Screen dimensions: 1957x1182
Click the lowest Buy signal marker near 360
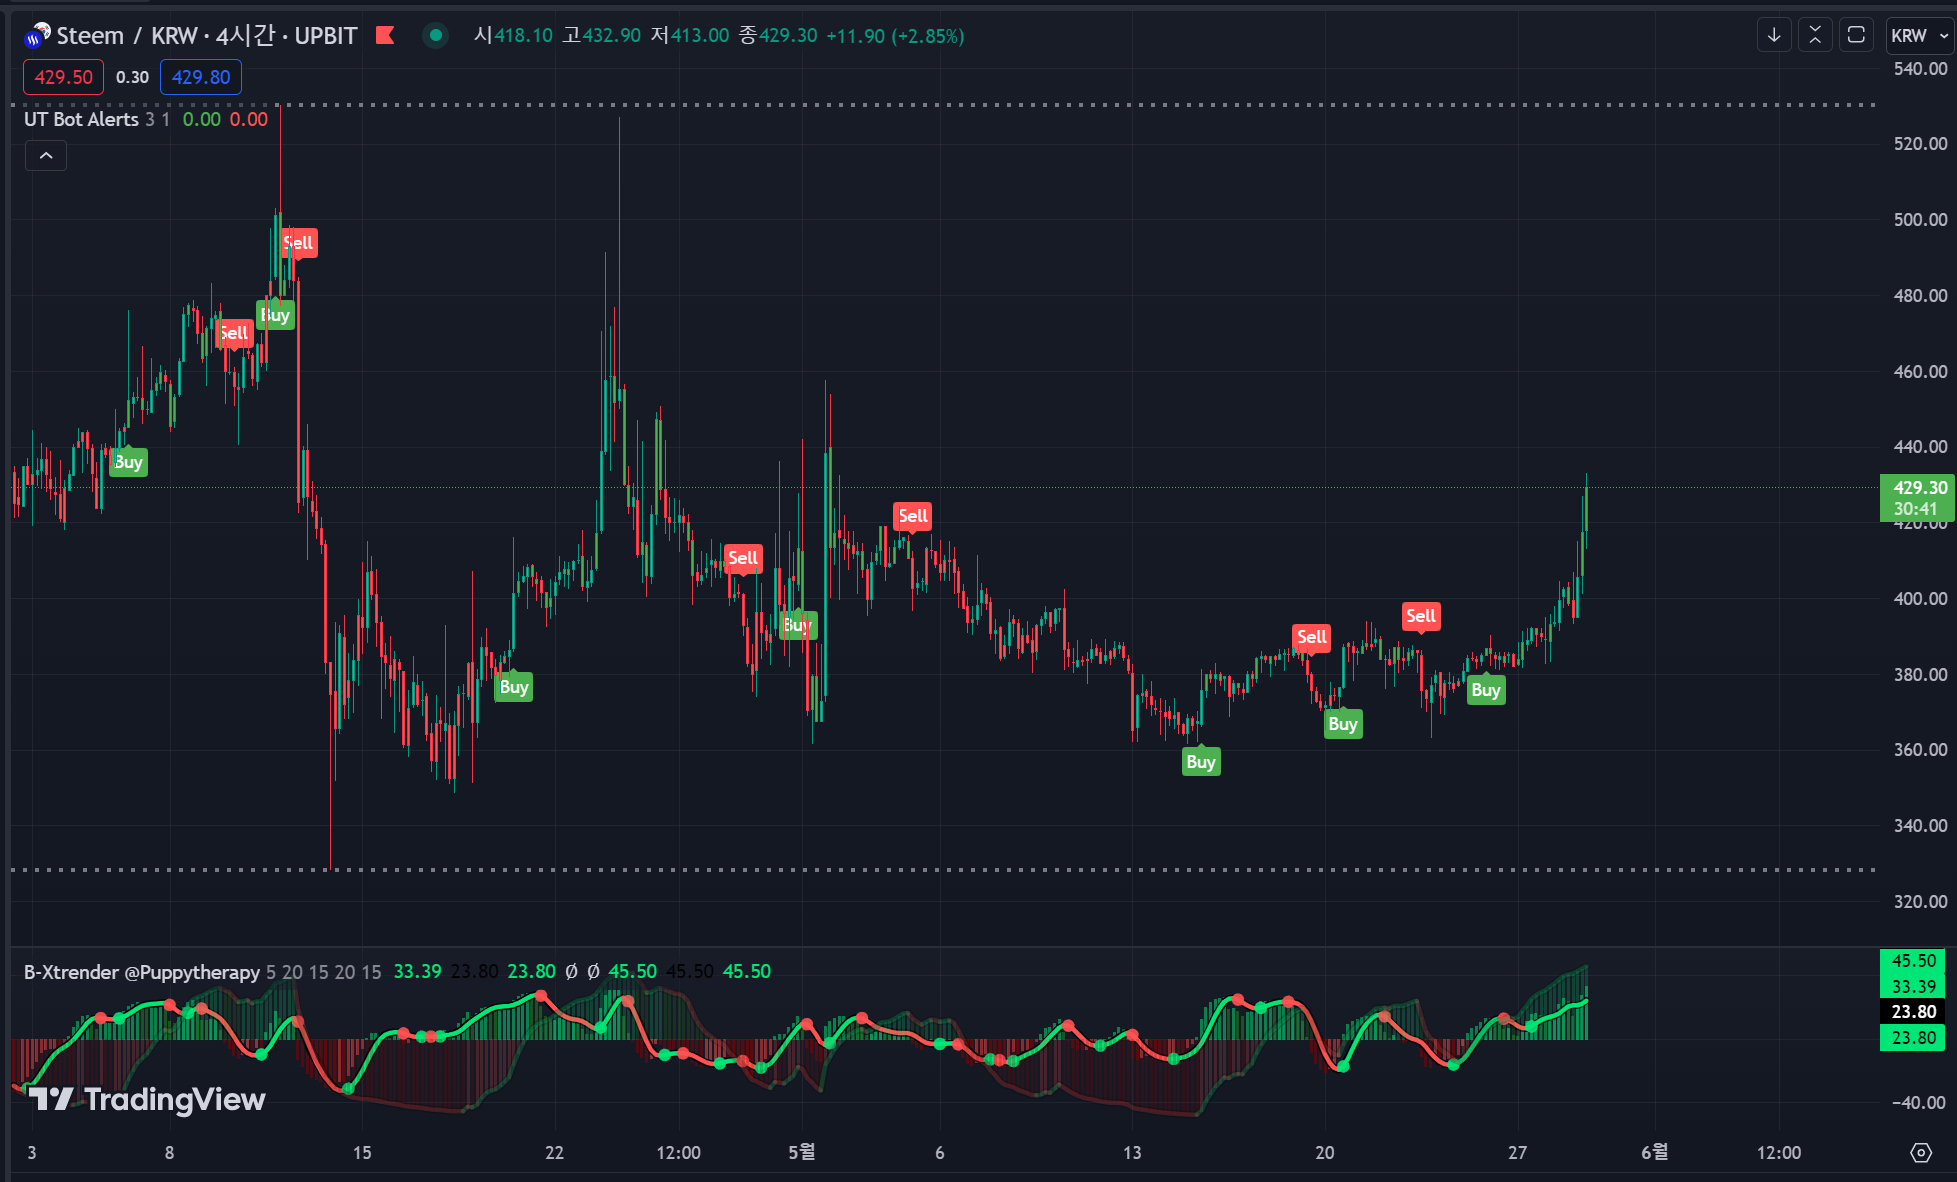tap(1200, 762)
